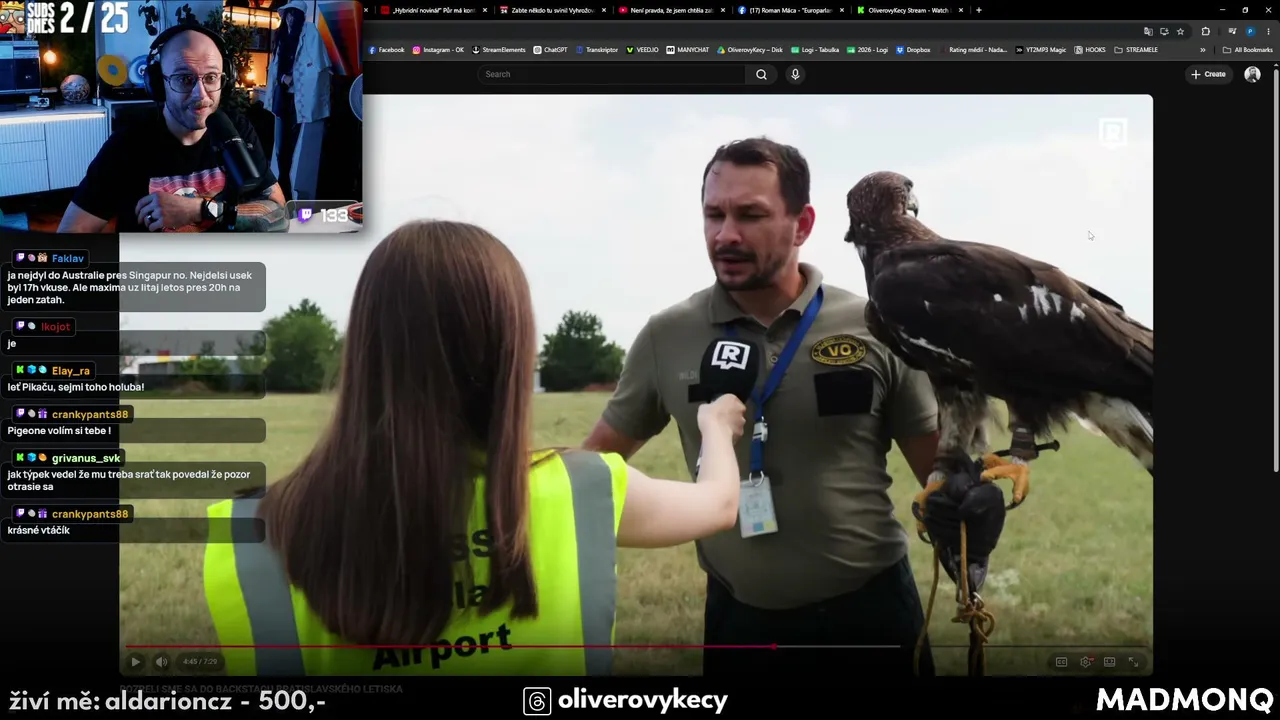Image resolution: width=1280 pixels, height=720 pixels.
Task: Show hidden bookmarks via the double chevron
Action: coord(1203,50)
